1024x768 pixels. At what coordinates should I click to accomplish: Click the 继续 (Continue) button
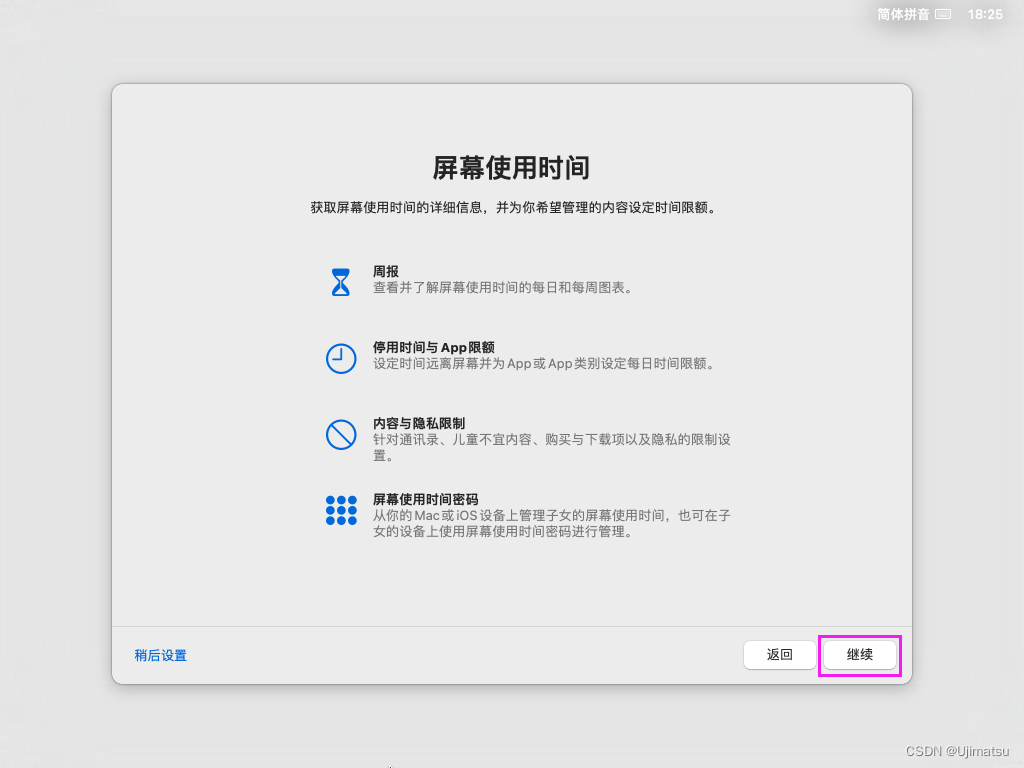(x=859, y=655)
